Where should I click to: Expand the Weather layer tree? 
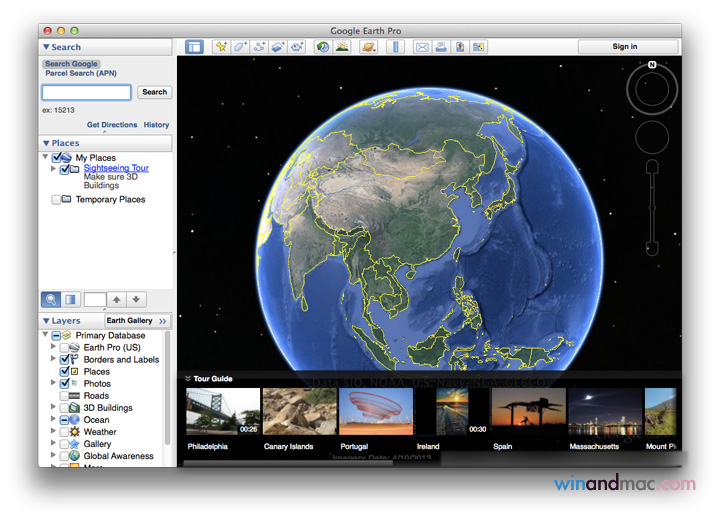(x=53, y=432)
